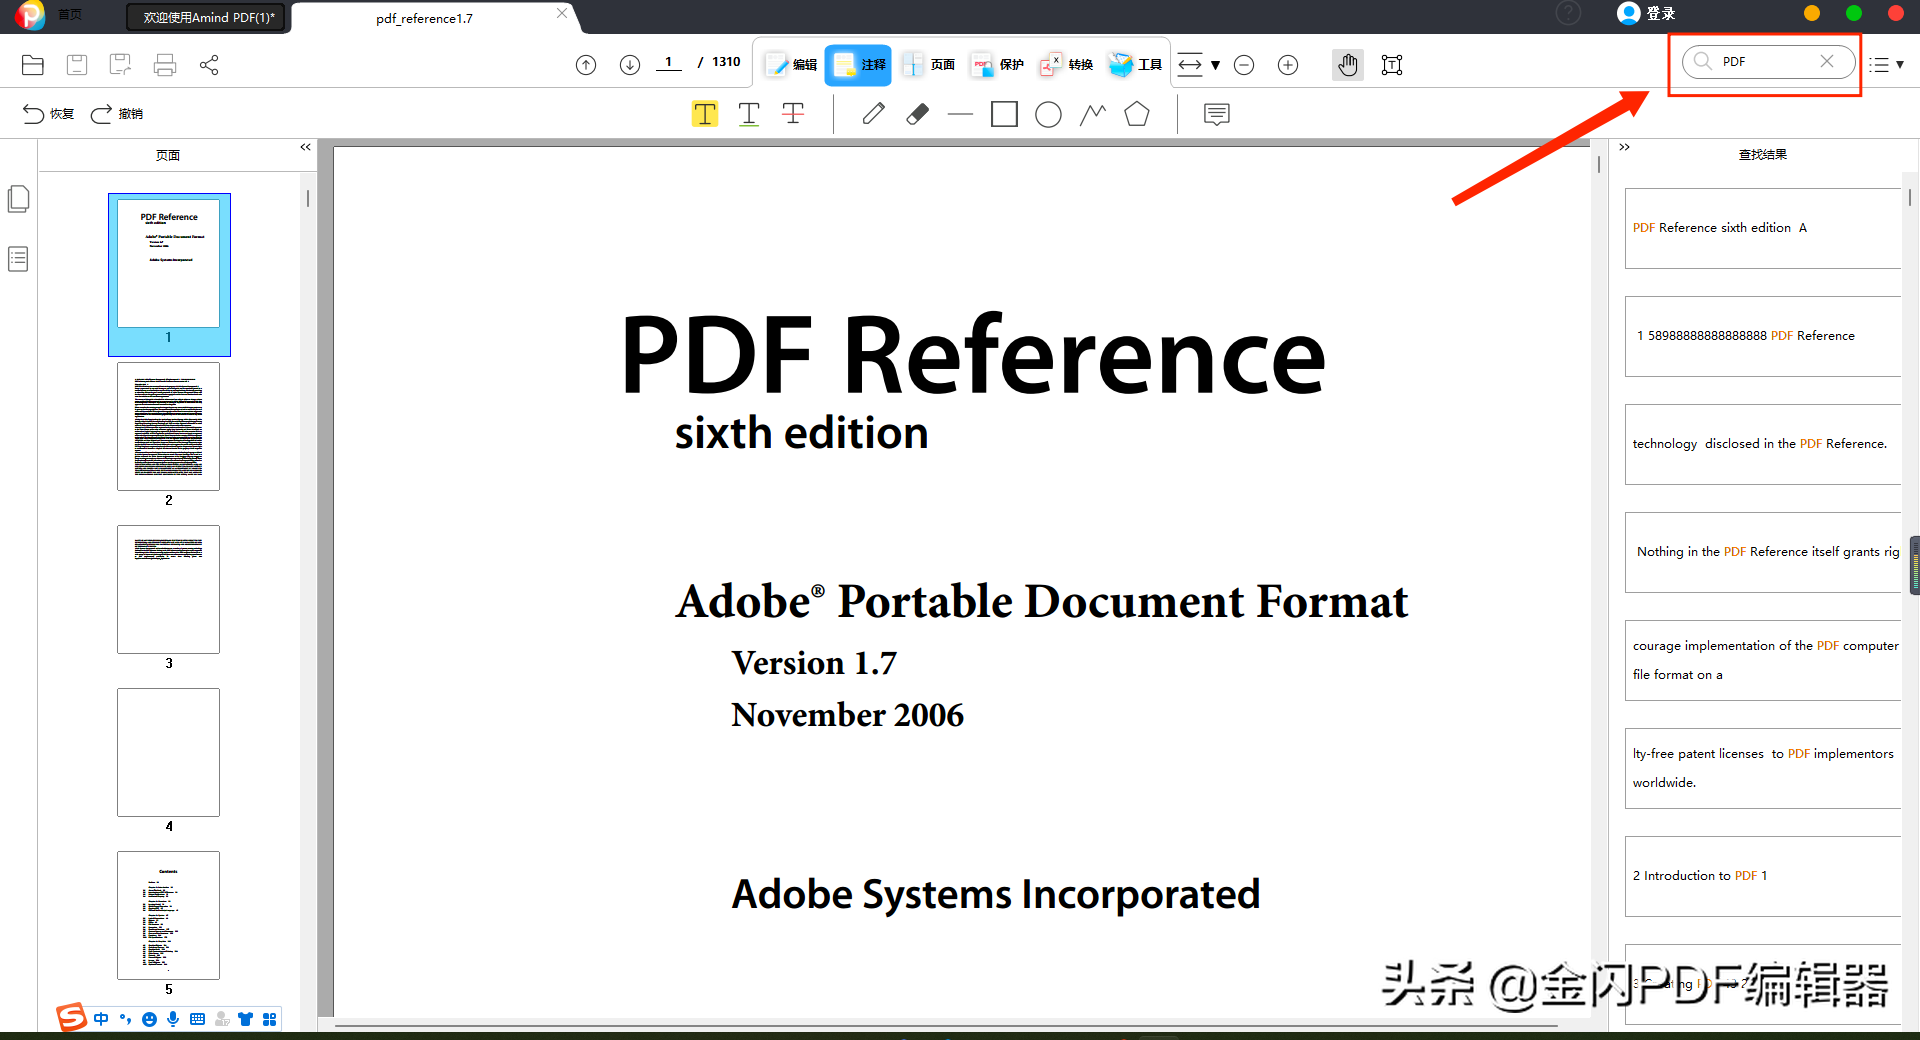Click the microphone icon in IME bar
This screenshot has width=1920, height=1040.
173,1019
